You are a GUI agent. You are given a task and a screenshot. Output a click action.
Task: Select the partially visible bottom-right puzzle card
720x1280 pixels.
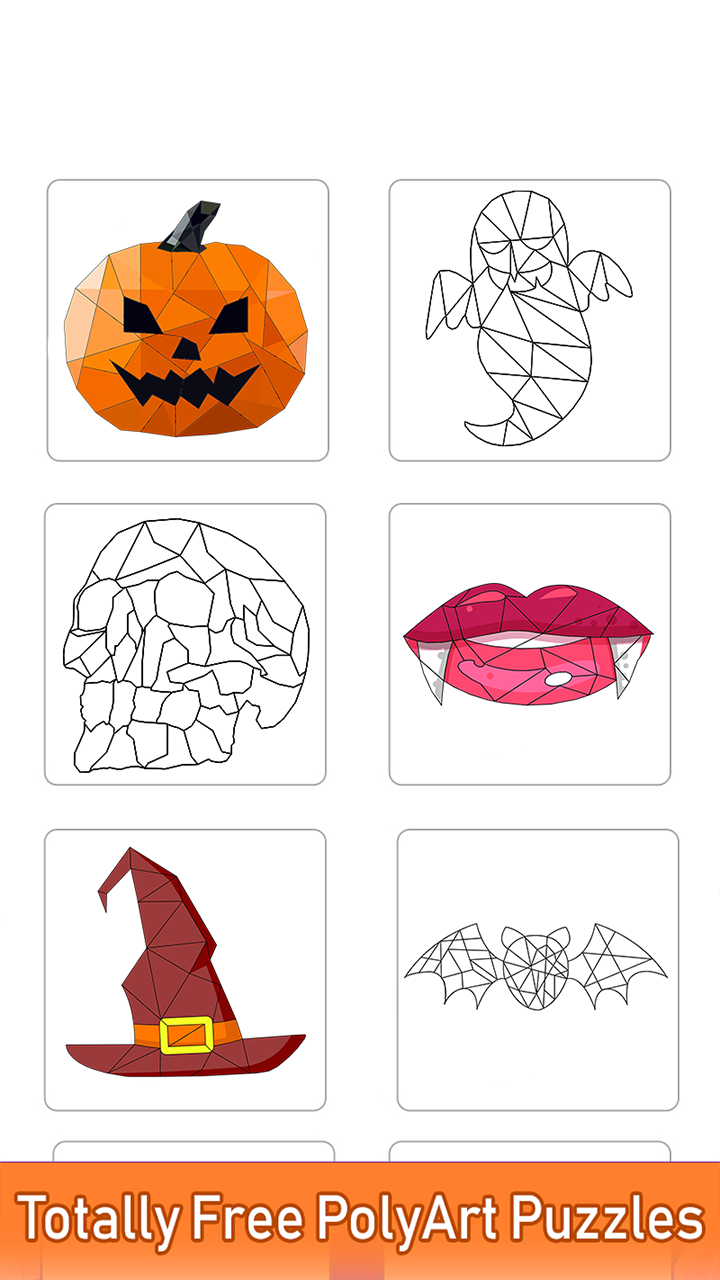(530, 1152)
